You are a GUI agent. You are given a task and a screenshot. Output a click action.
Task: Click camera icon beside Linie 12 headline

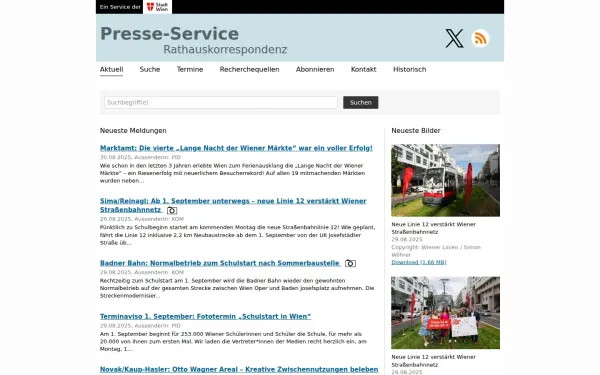point(172,210)
